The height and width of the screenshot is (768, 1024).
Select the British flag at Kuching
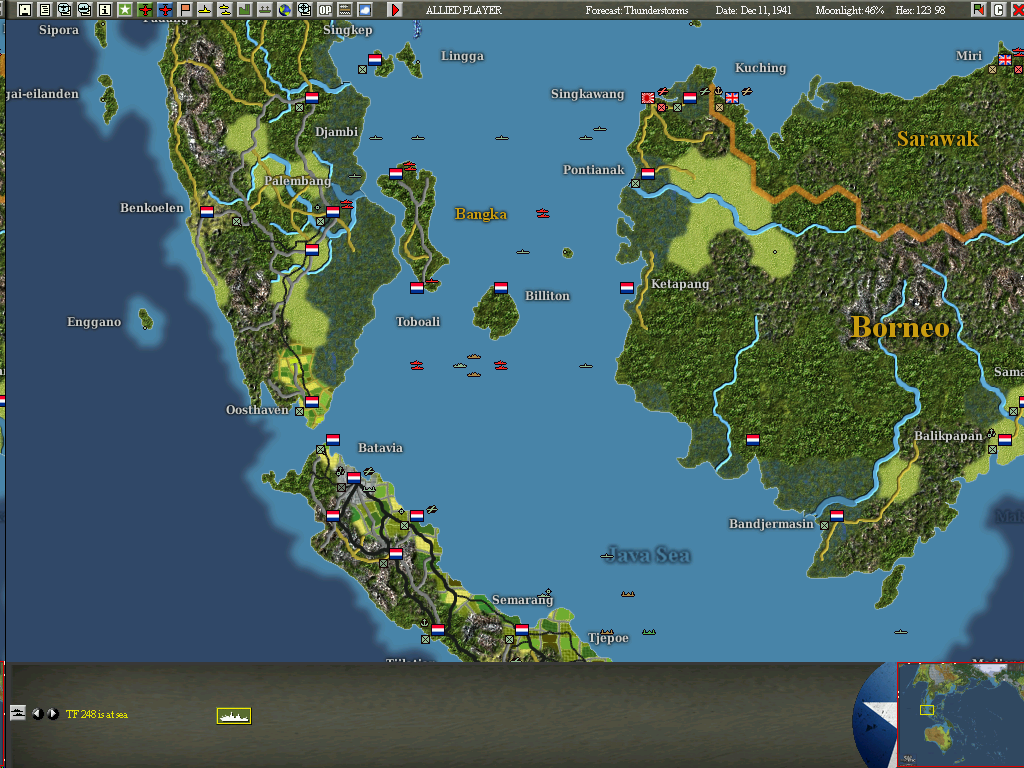pos(732,98)
